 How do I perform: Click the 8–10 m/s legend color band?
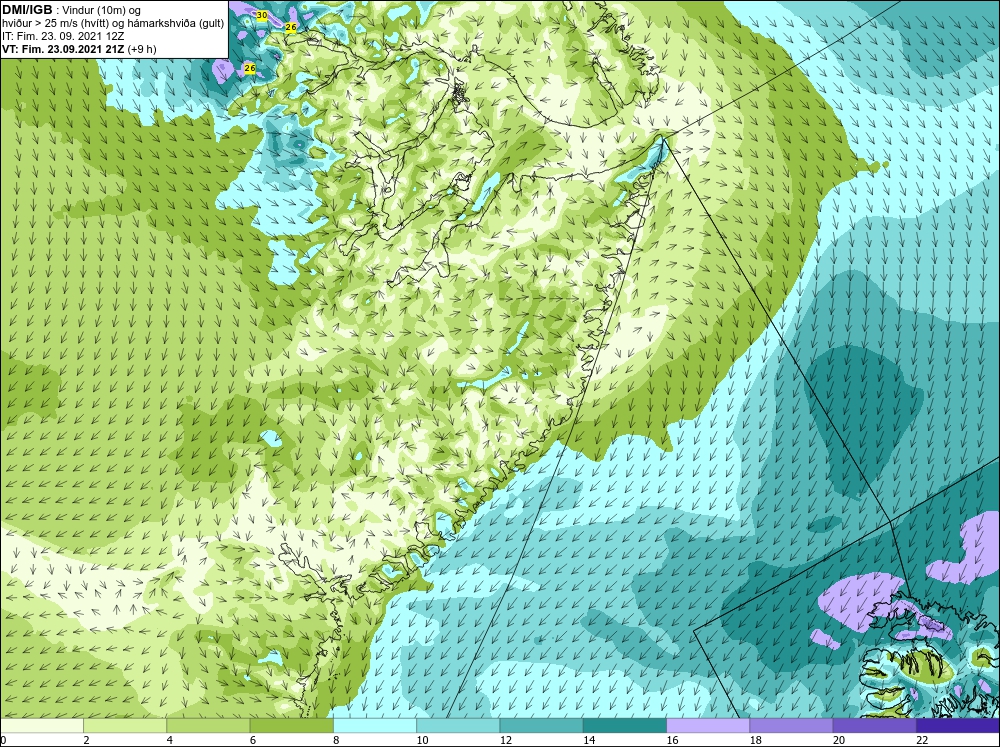(375, 726)
